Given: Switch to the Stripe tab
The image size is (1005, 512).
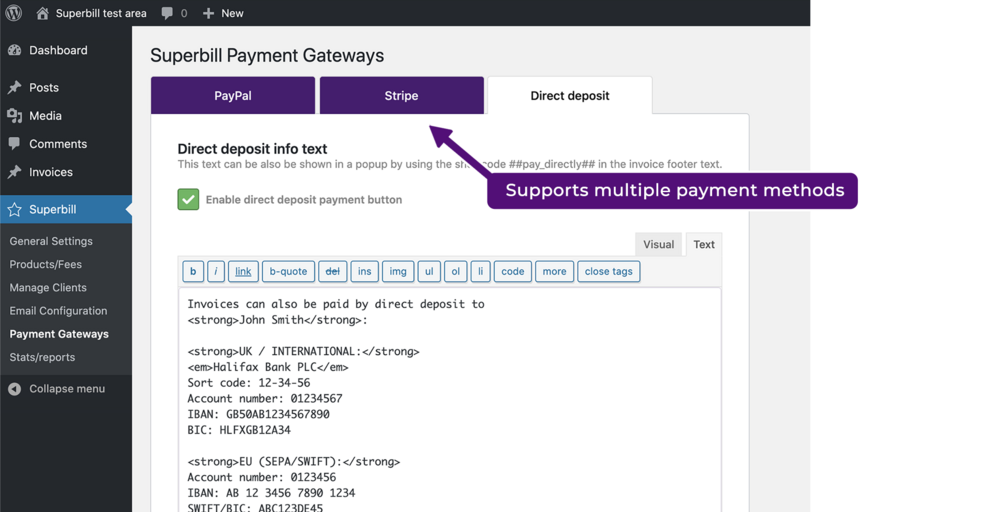Looking at the screenshot, I should pyautogui.click(x=401, y=95).
